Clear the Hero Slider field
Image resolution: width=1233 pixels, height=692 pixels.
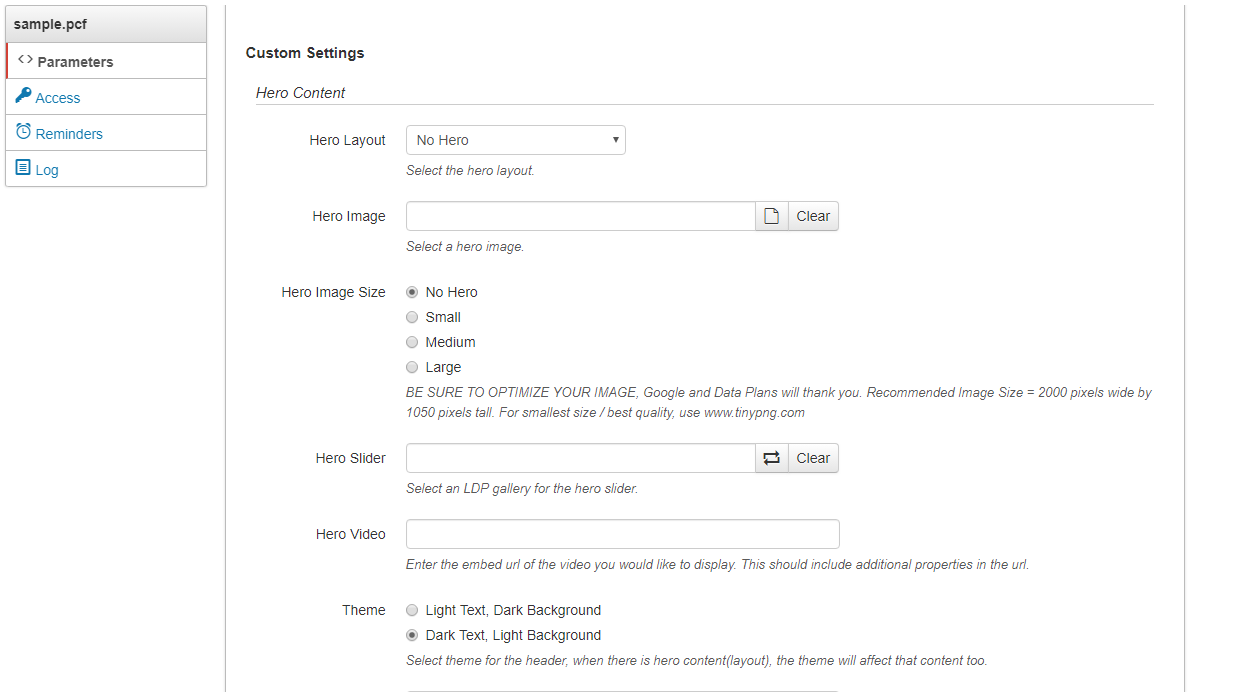813,457
